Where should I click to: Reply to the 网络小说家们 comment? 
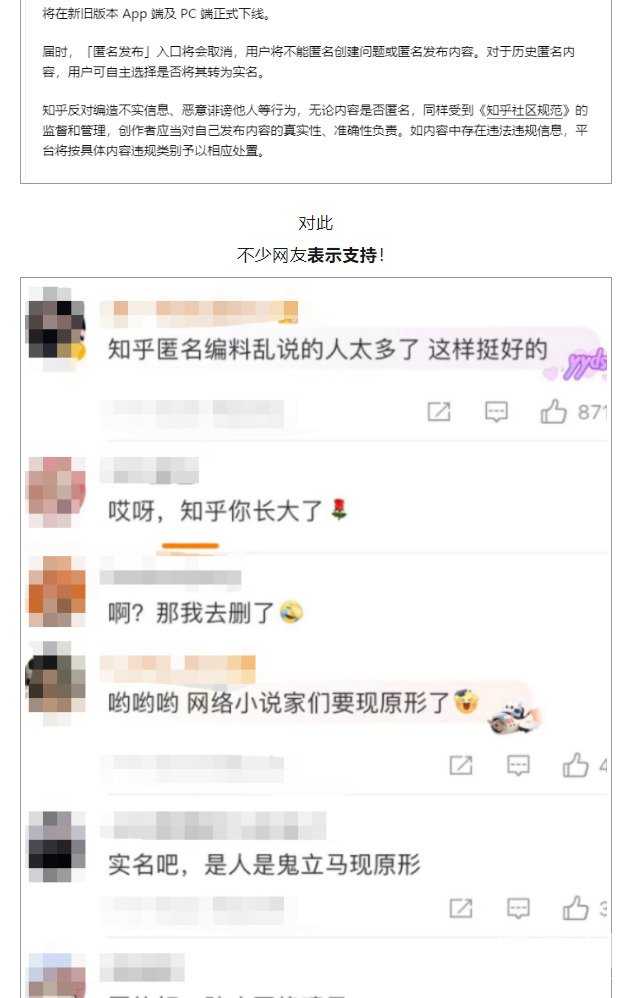pyautogui.click(x=518, y=765)
